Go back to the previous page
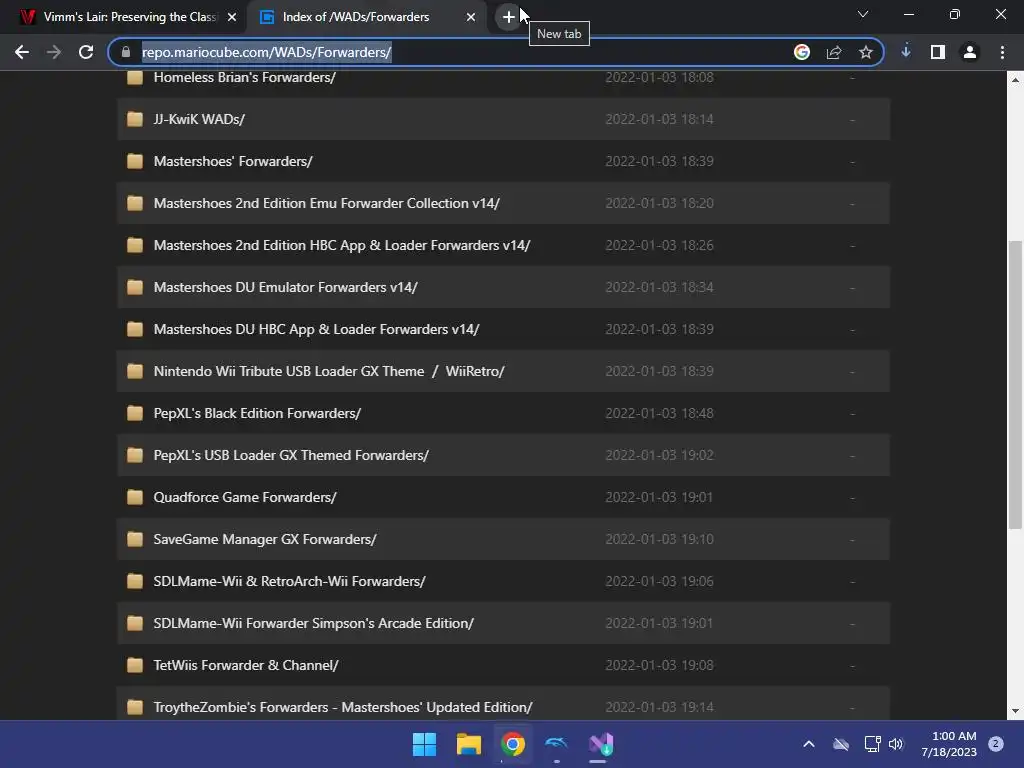Image resolution: width=1024 pixels, height=768 pixels. click(x=22, y=52)
